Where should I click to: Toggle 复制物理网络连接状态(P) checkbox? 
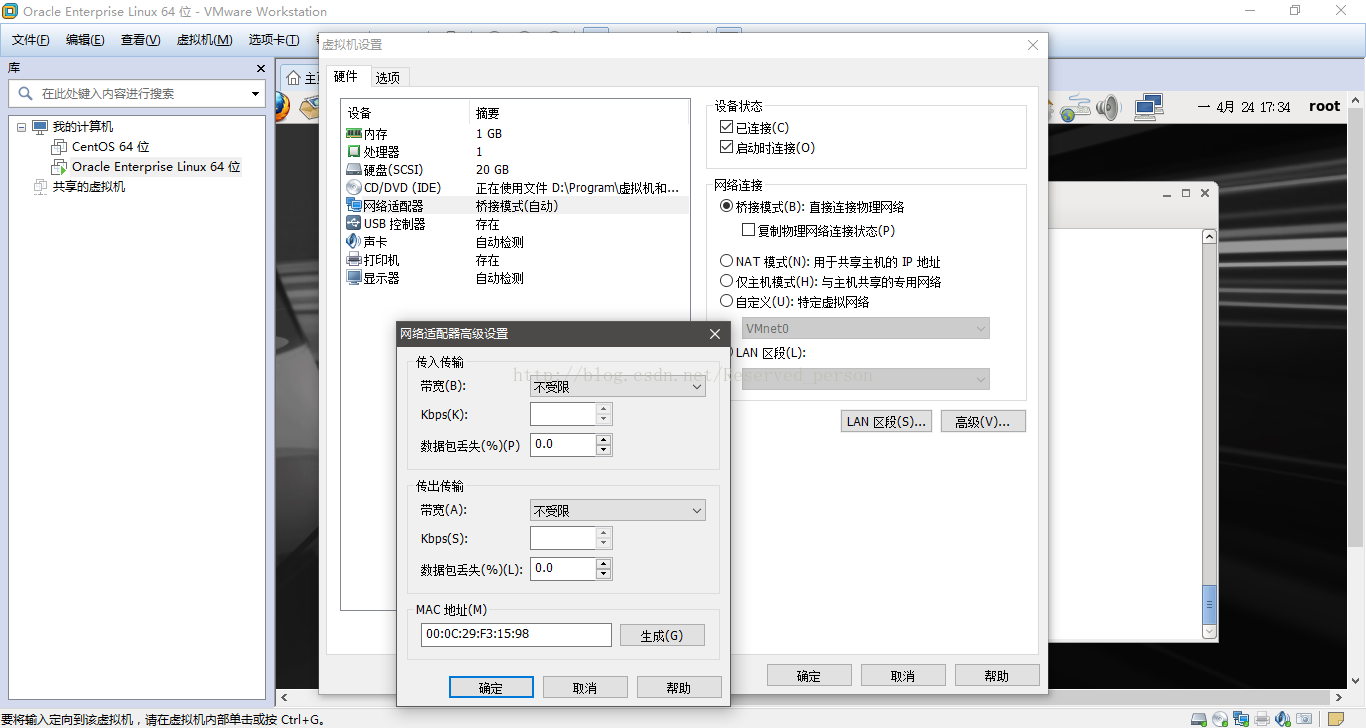click(748, 230)
